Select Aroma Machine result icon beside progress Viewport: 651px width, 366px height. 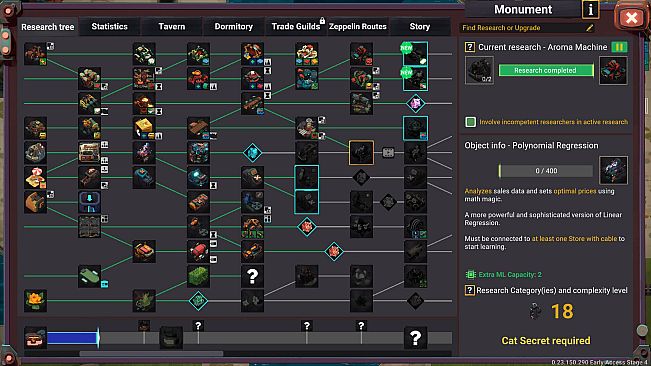tap(613, 70)
